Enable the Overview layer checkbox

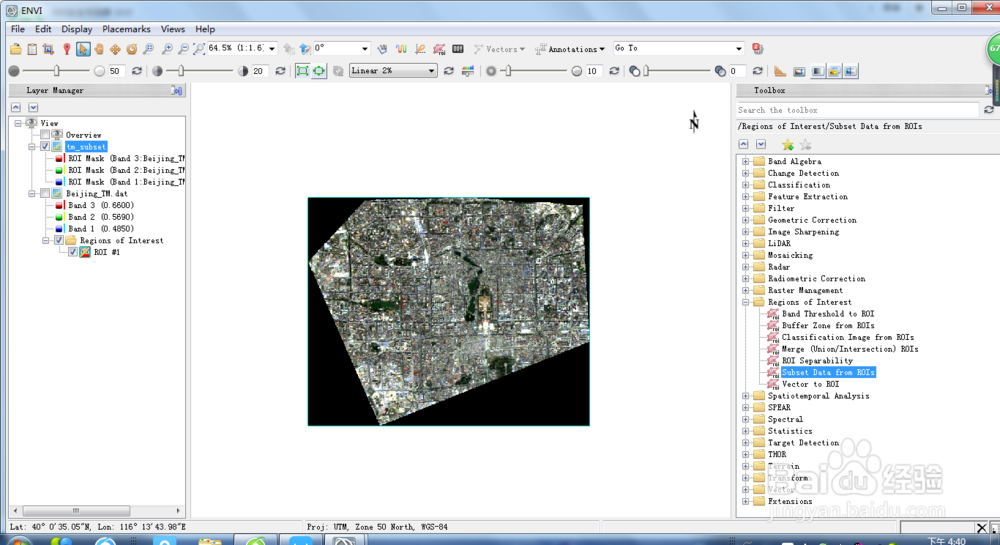pyautogui.click(x=45, y=135)
